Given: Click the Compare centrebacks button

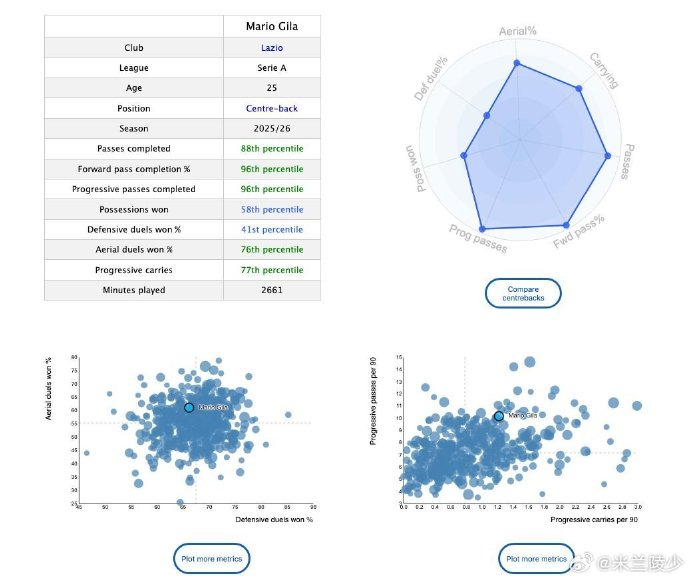Looking at the screenshot, I should [523, 293].
